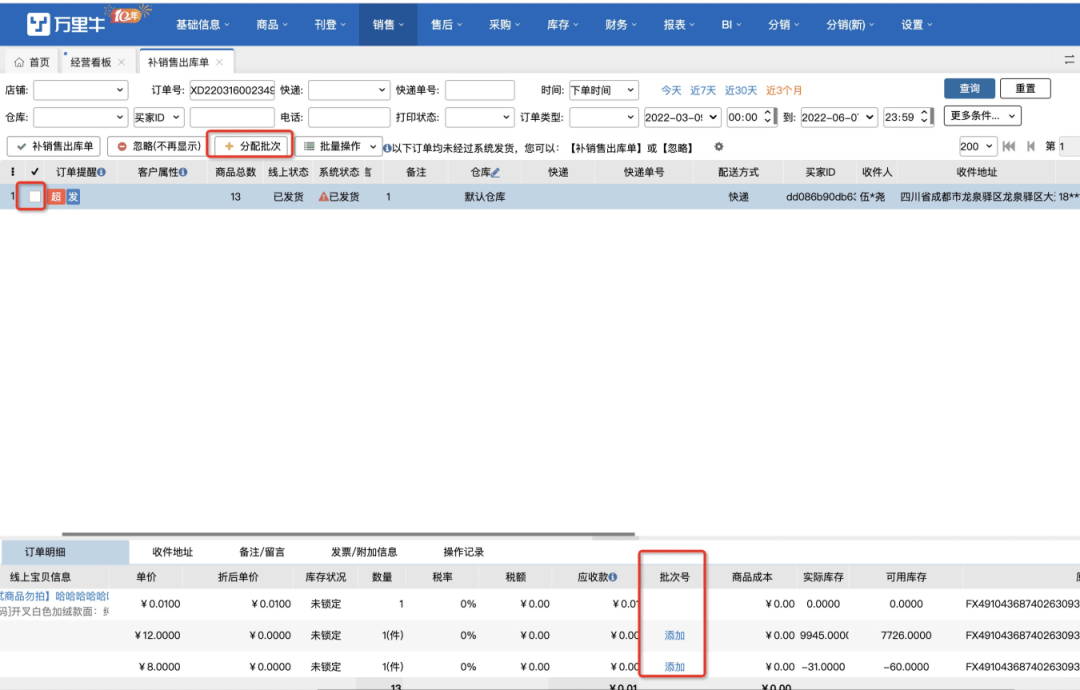Switch to the 首页 tab
This screenshot has height=690, width=1080.
(32, 62)
